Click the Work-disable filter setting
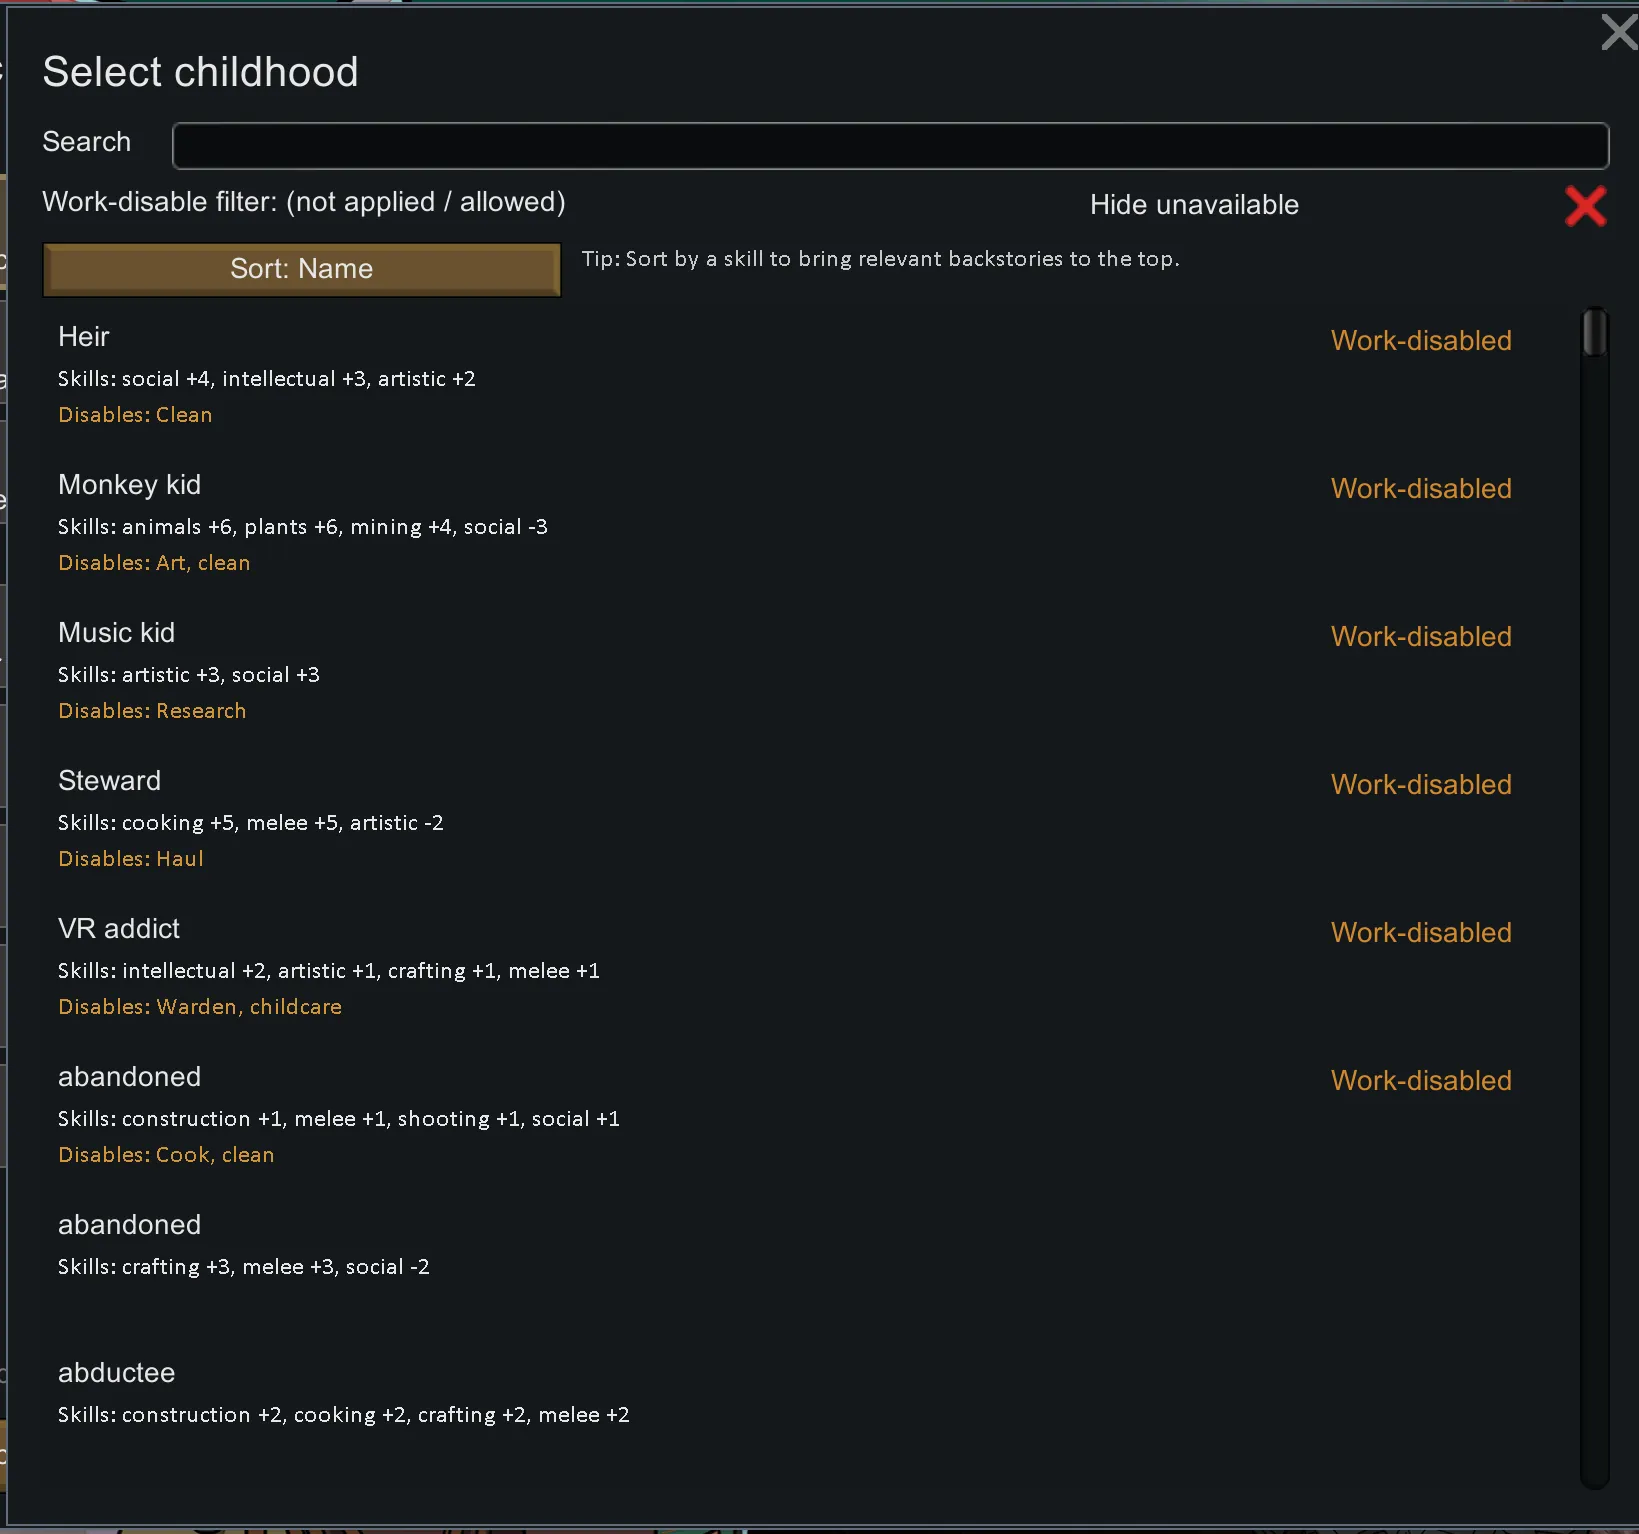 [x=304, y=202]
